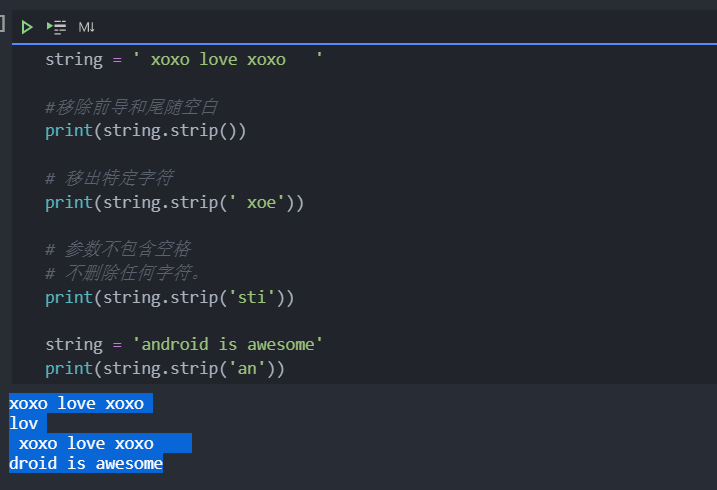This screenshot has width=717, height=490.
Task: Click the string = 'android is awesome' line
Action: click(x=184, y=344)
